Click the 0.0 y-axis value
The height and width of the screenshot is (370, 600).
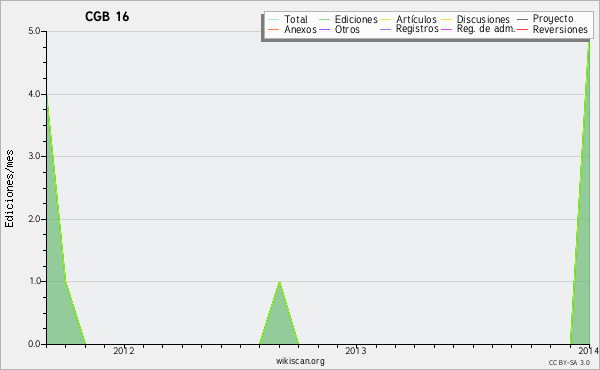tap(34, 344)
